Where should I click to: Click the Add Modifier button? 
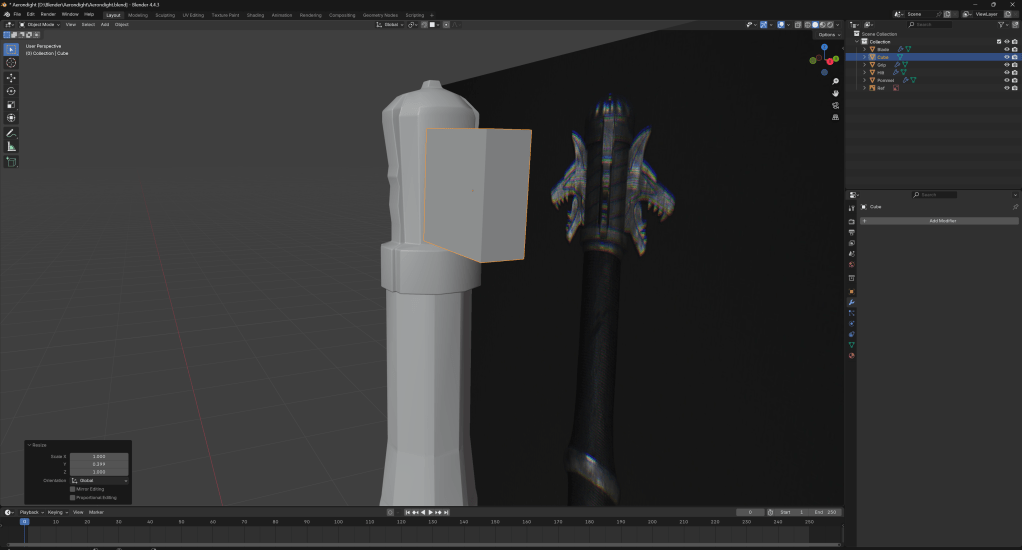pos(942,220)
